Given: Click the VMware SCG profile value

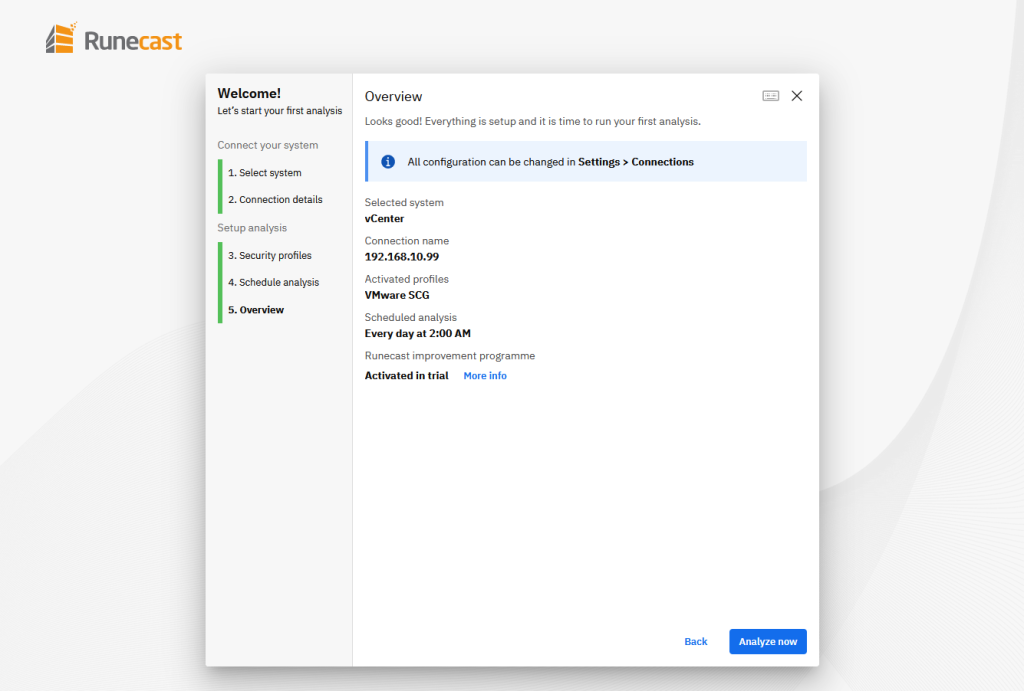Looking at the screenshot, I should [397, 295].
